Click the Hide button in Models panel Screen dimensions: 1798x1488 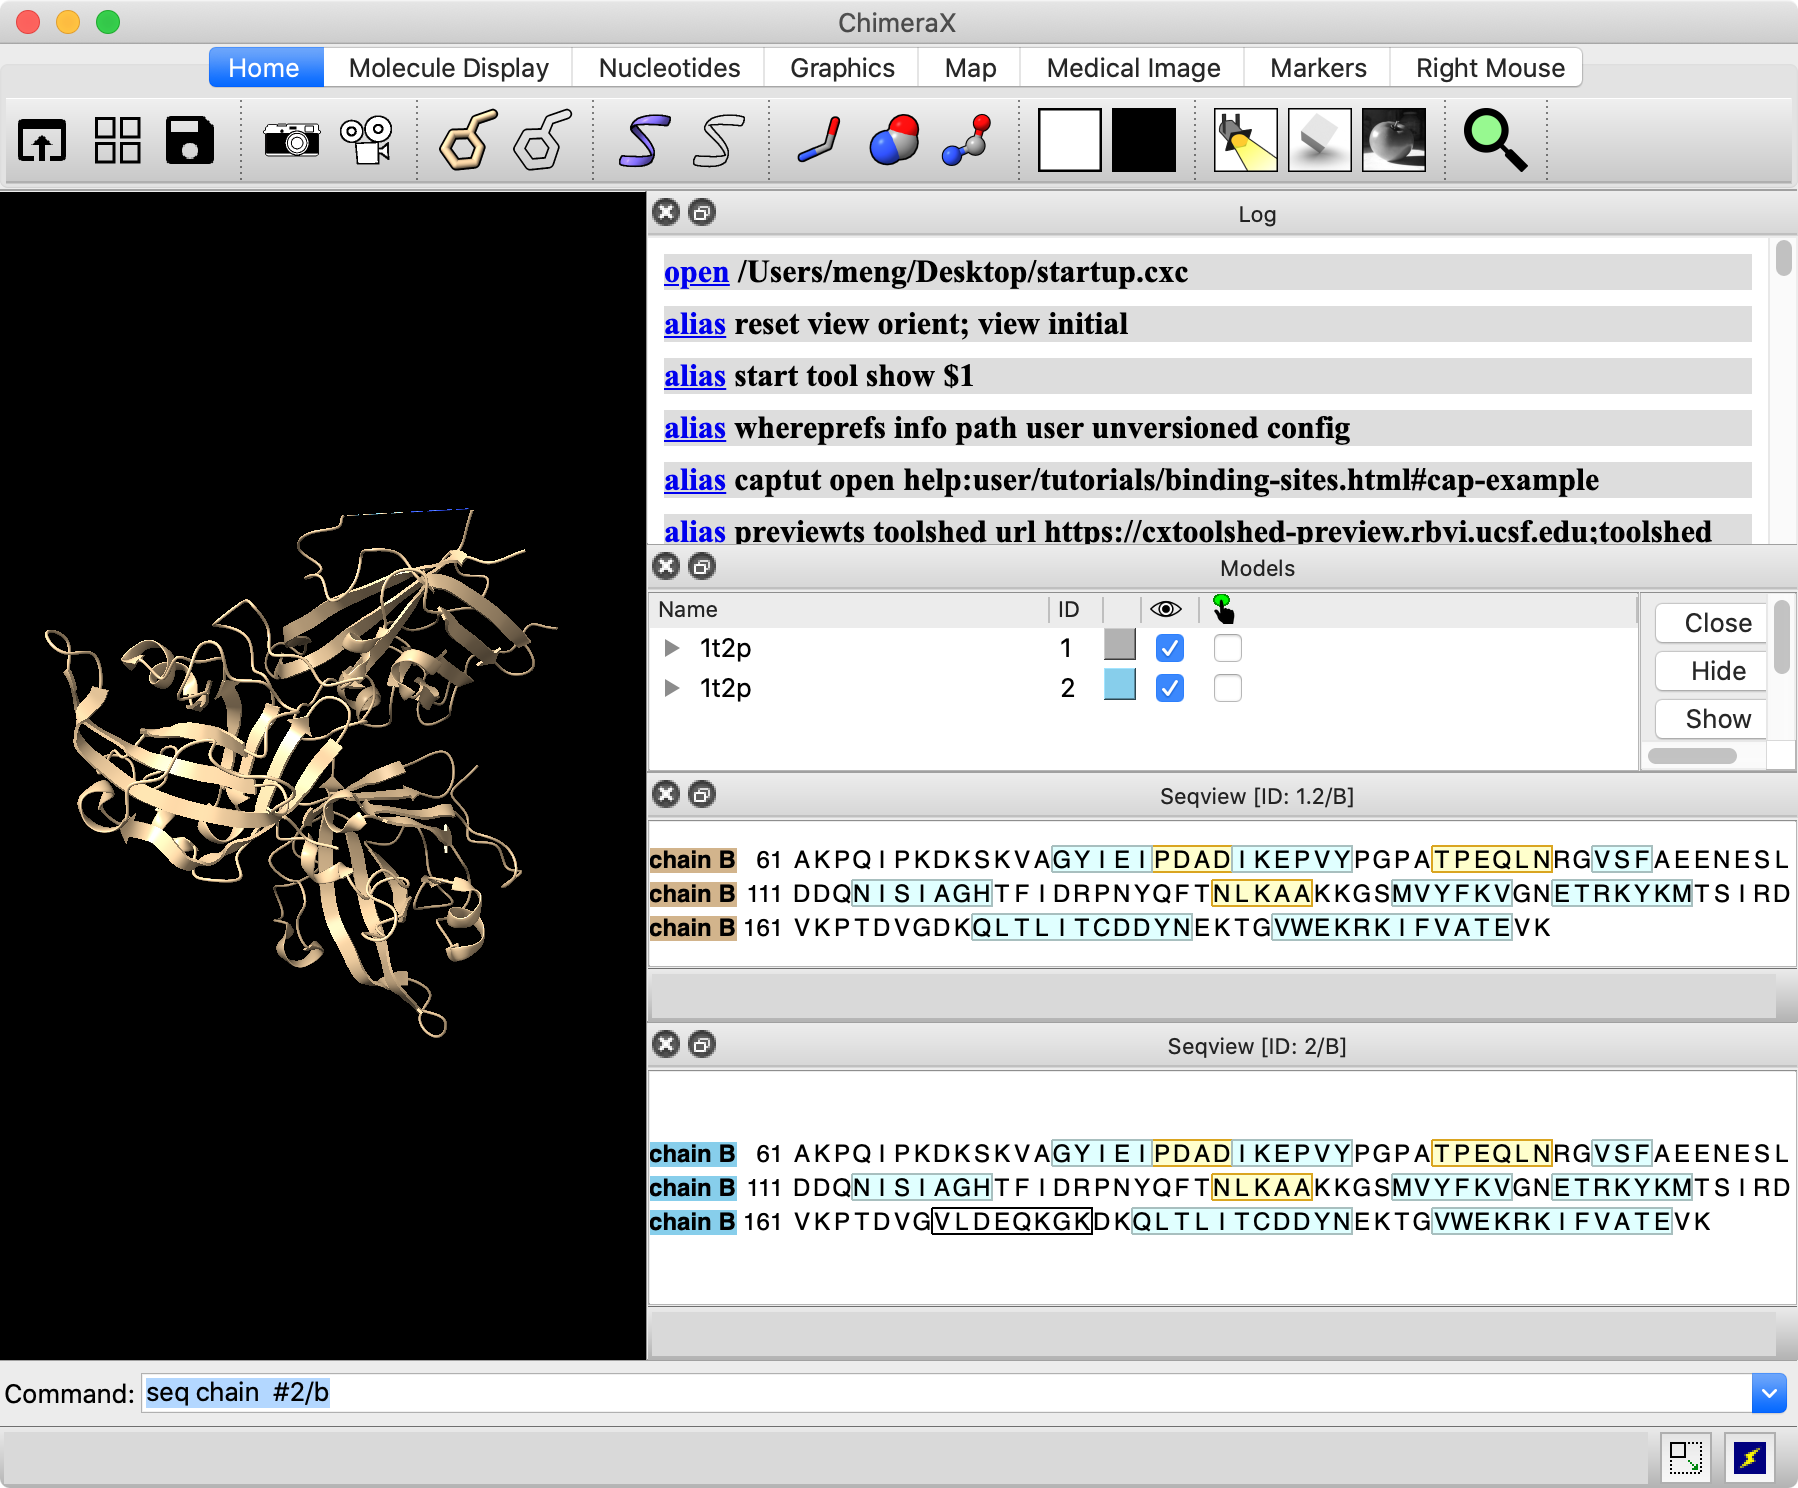[1717, 671]
